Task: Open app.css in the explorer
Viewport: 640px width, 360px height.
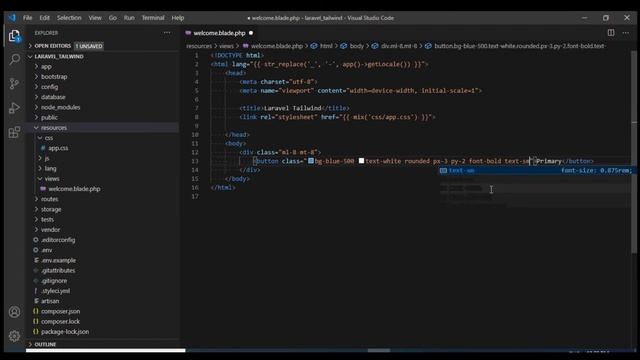Action: point(58,148)
